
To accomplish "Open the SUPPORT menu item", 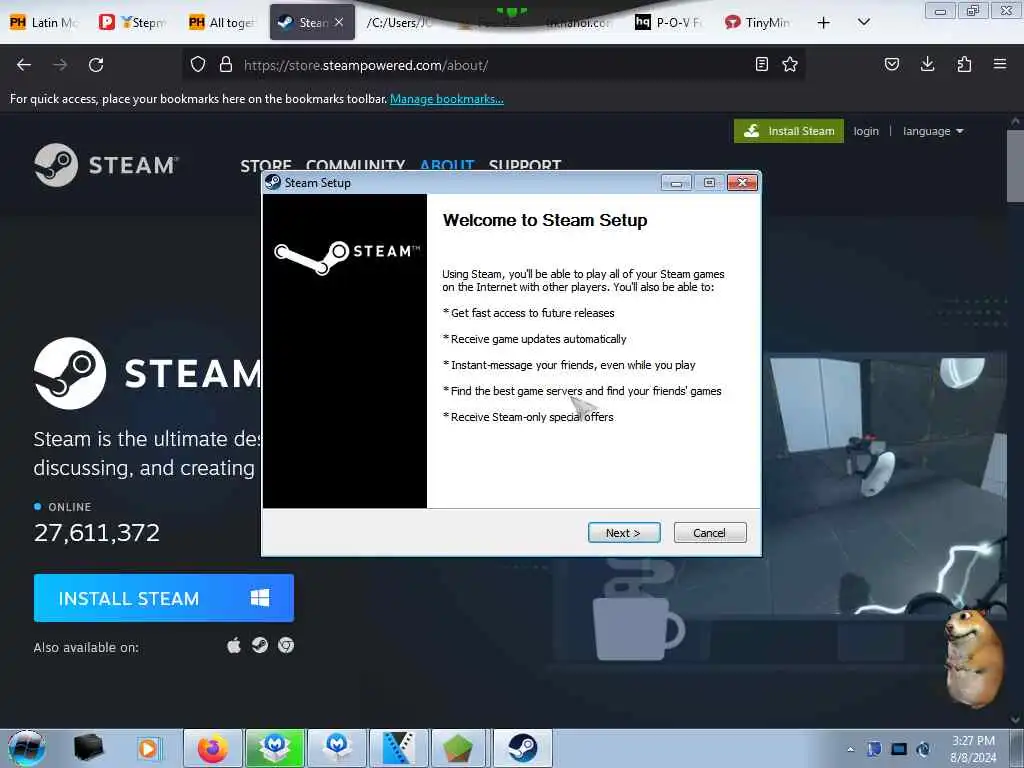I will tap(525, 165).
